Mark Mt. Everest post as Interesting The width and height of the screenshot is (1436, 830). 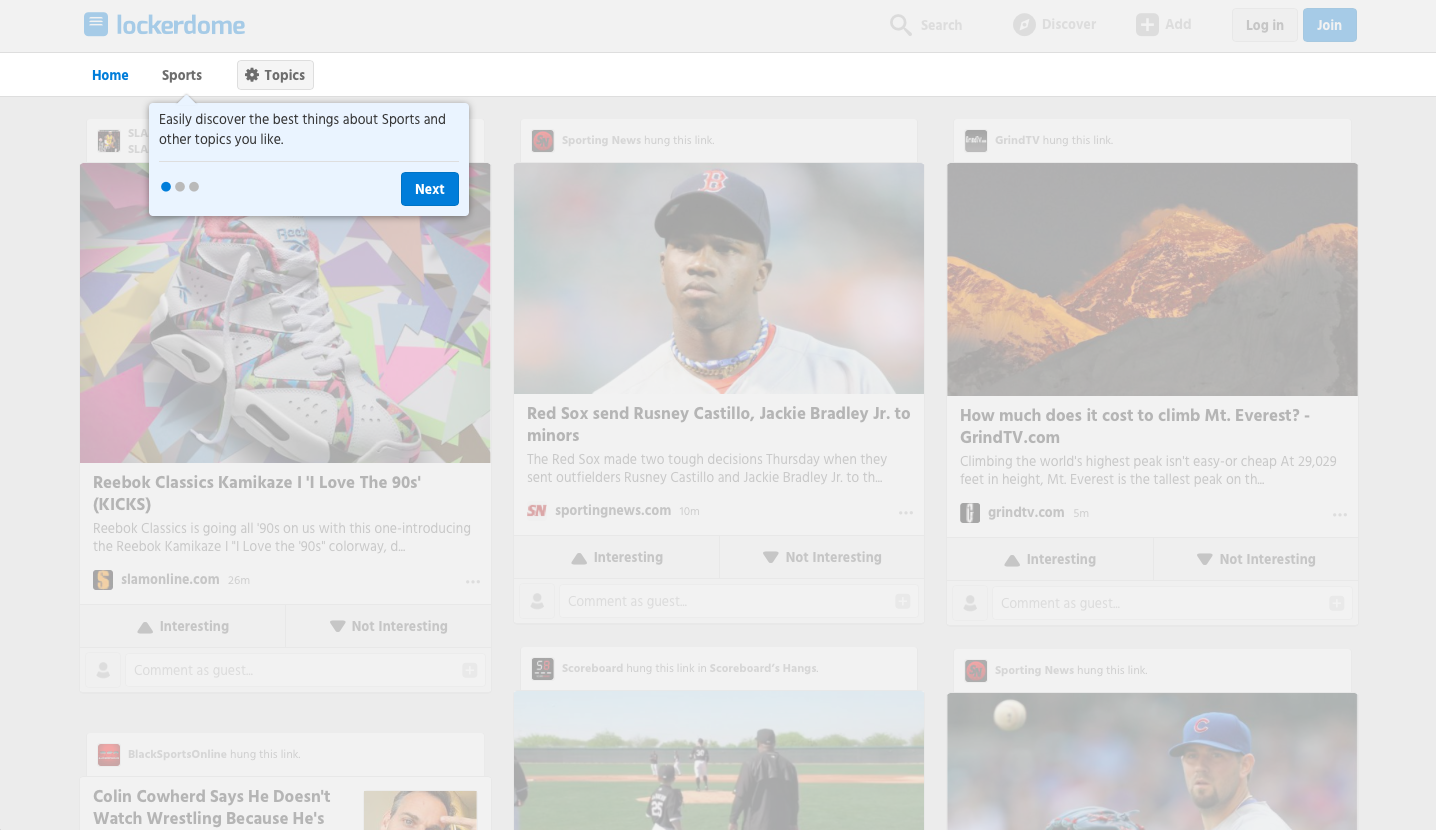[1050, 559]
